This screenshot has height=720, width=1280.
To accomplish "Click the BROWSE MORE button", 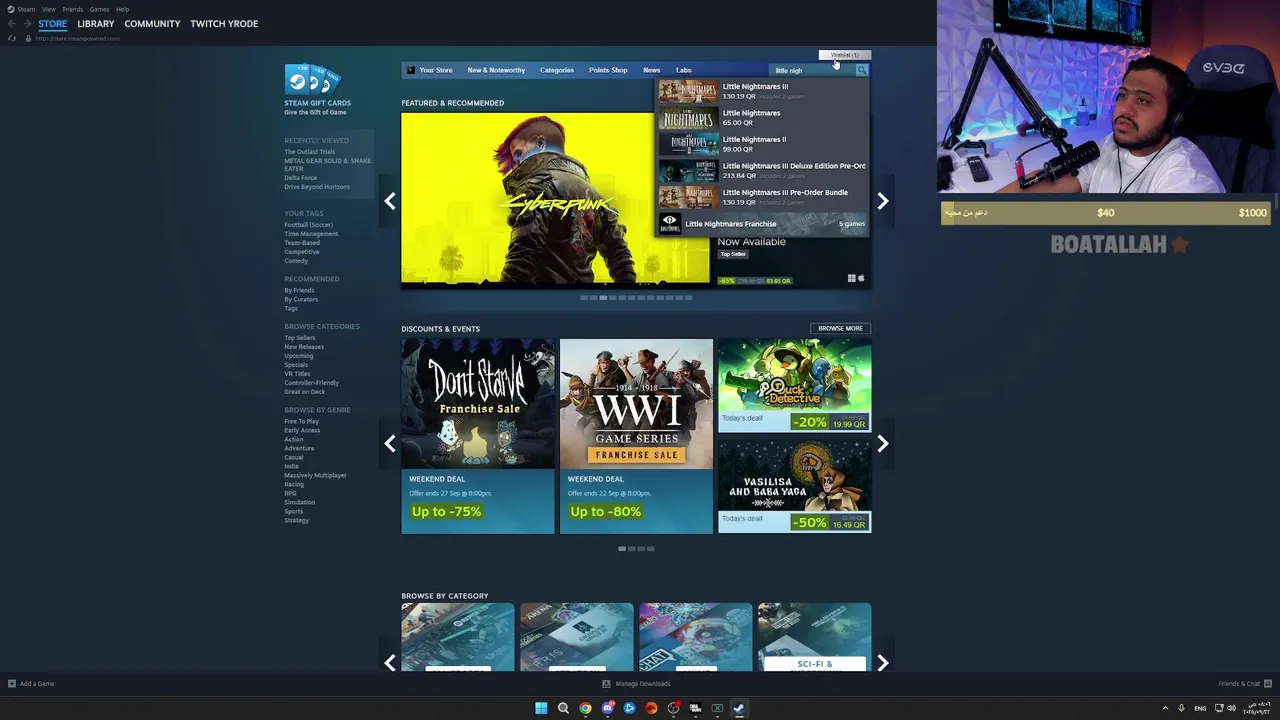I will 840,328.
